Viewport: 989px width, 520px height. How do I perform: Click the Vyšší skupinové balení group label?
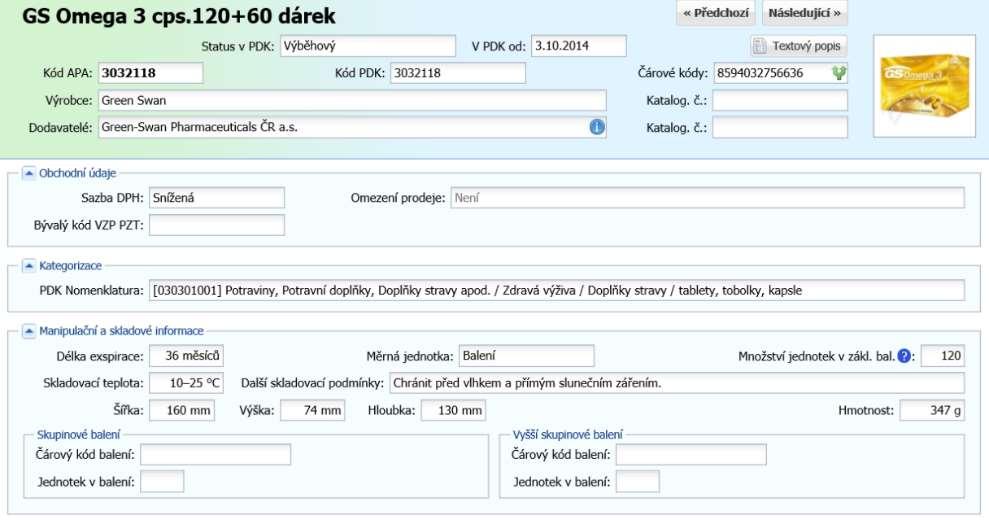(567, 435)
